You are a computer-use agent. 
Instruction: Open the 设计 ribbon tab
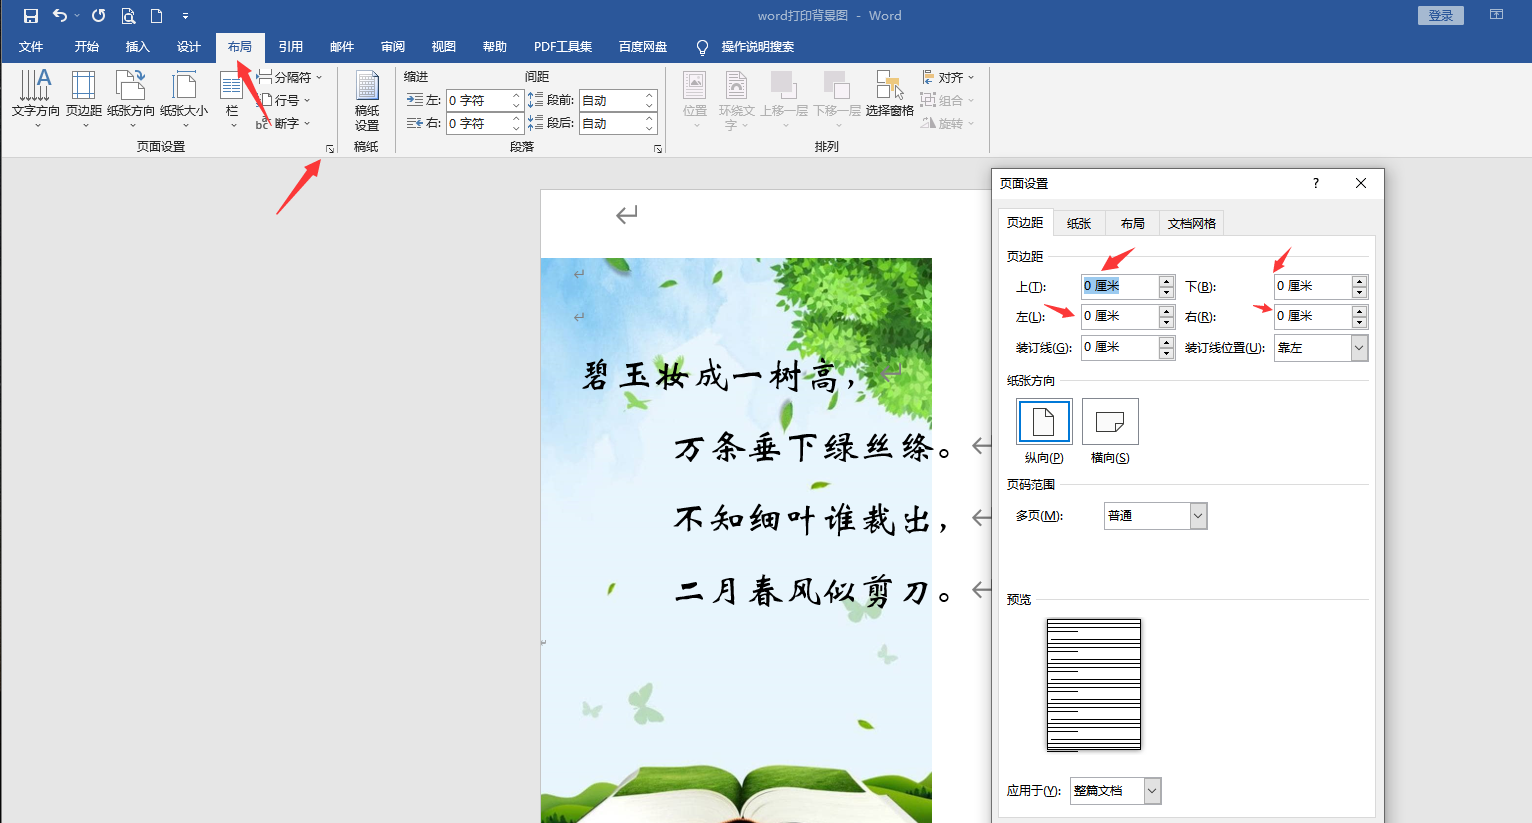tap(188, 47)
